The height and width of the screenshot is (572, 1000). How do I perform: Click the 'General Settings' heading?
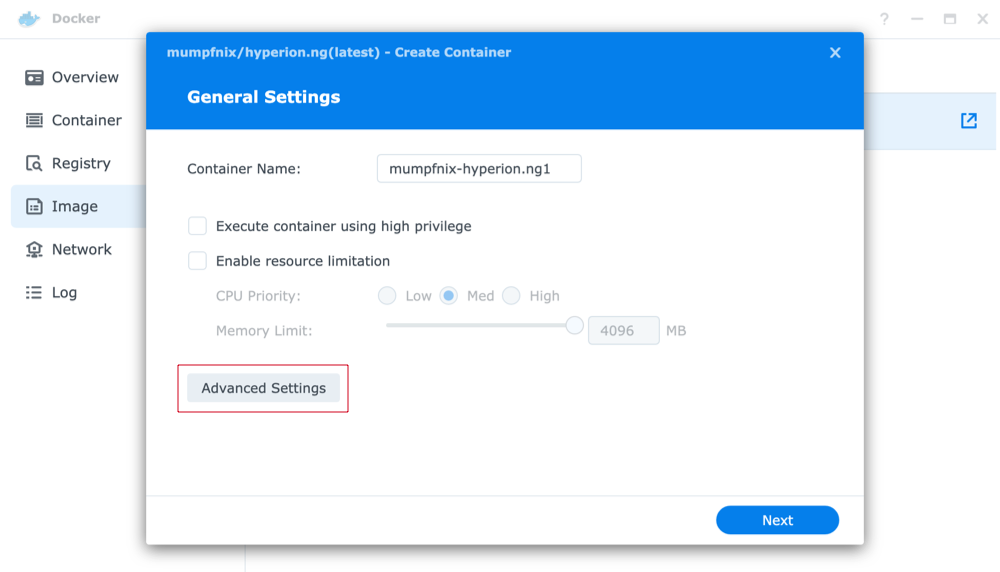[x=263, y=97]
